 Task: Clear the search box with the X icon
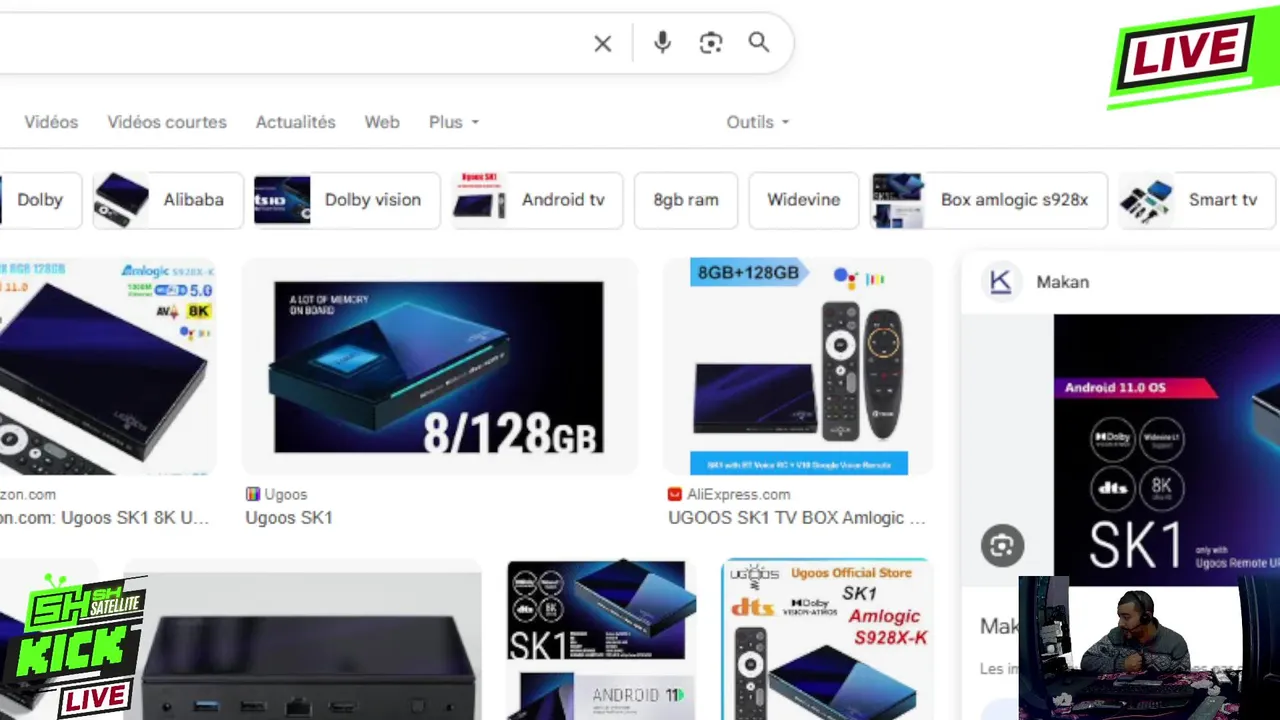coord(602,43)
